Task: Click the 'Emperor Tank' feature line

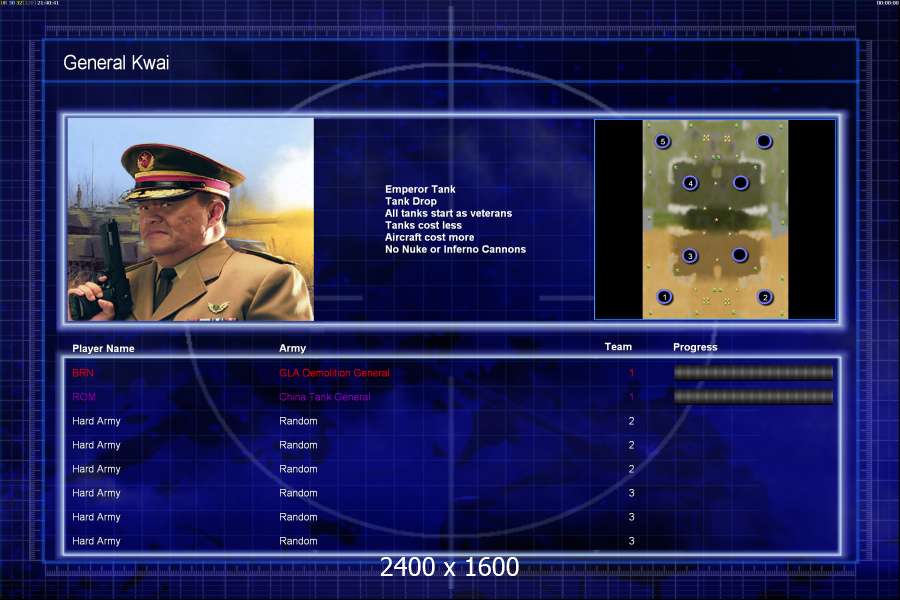Action: pos(420,189)
